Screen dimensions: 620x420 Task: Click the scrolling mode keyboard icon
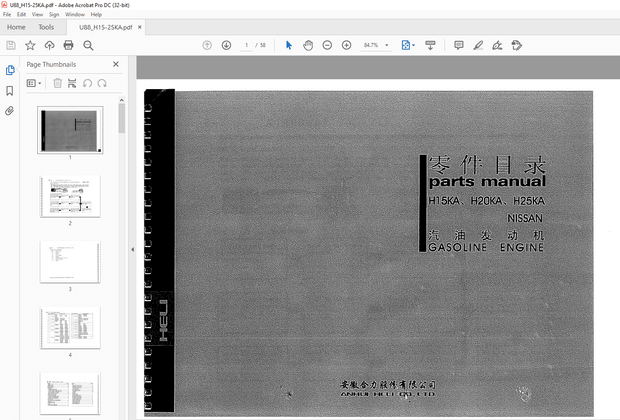point(431,45)
